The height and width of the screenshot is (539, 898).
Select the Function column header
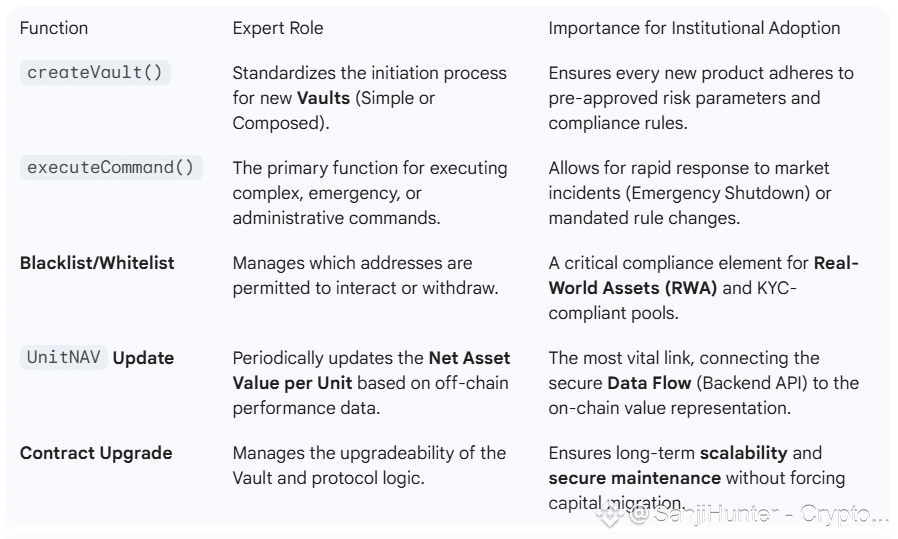click(54, 28)
